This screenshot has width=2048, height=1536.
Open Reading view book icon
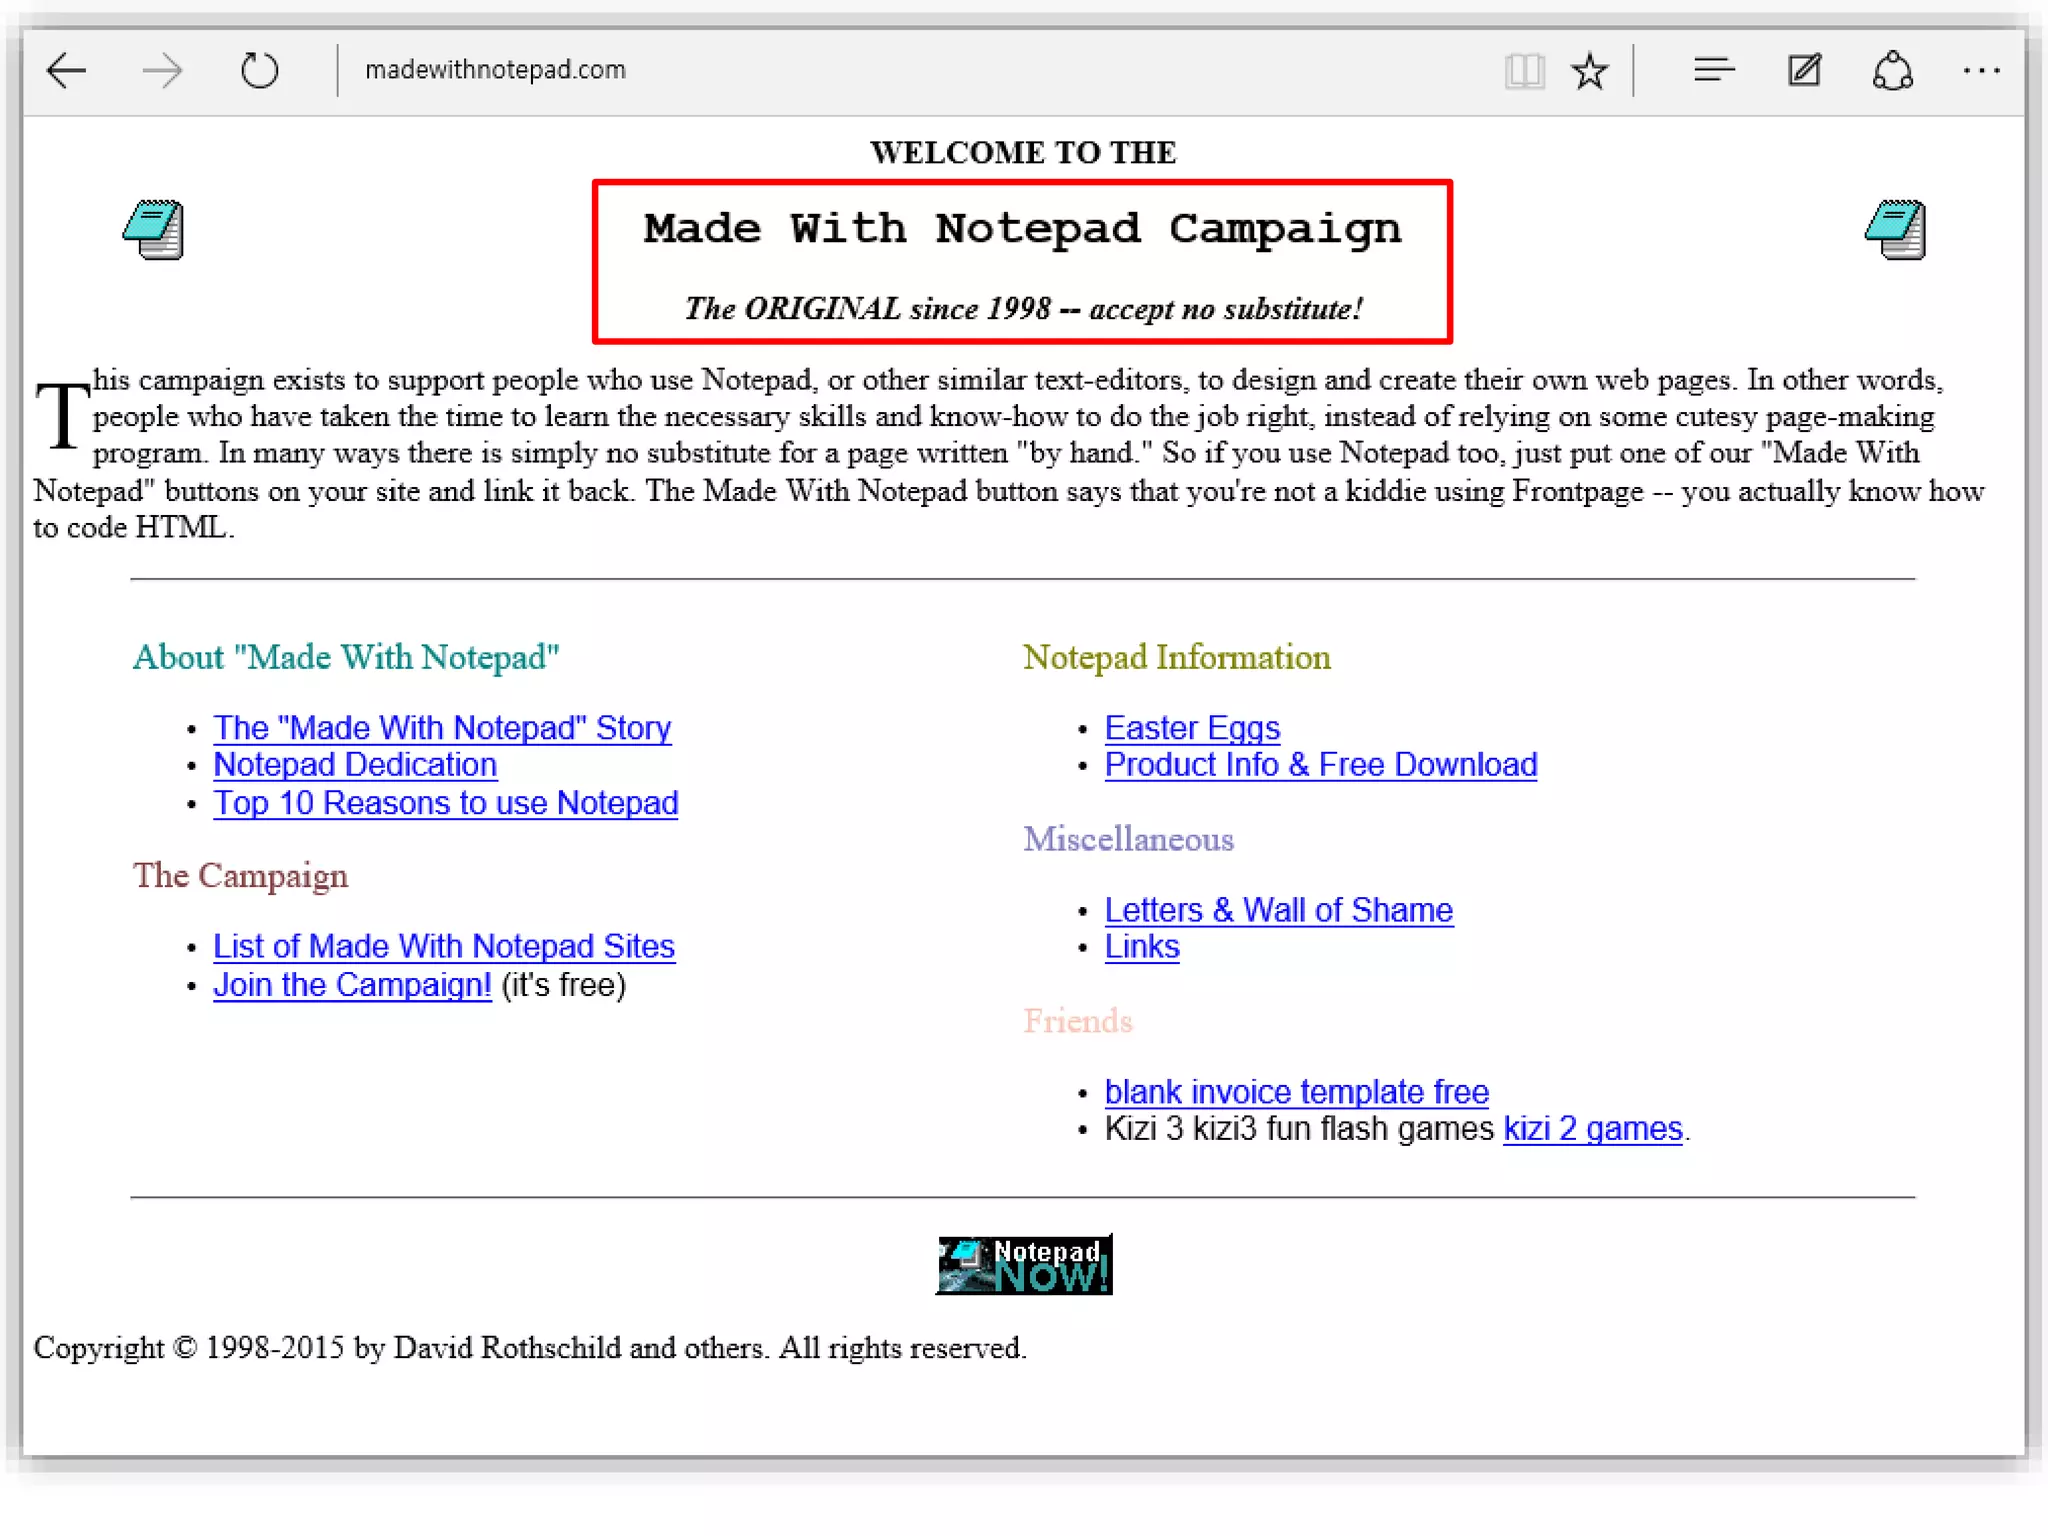pyautogui.click(x=1524, y=71)
